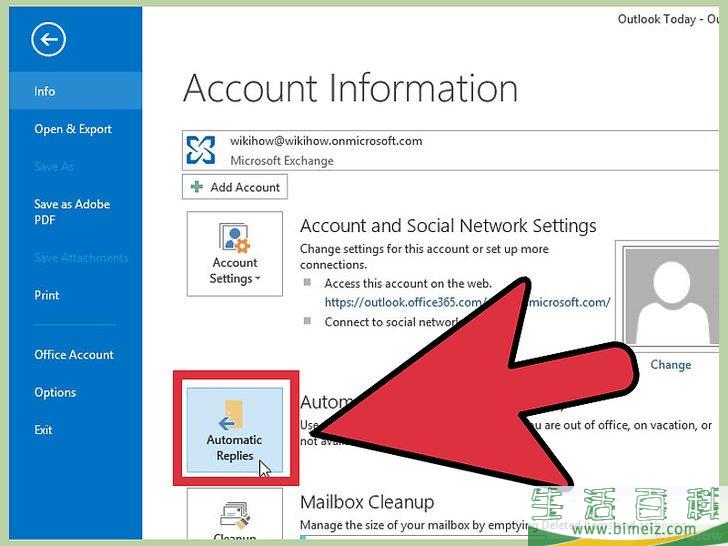The height and width of the screenshot is (546, 728).
Task: Click the Account Information heading
Action: coord(351,88)
